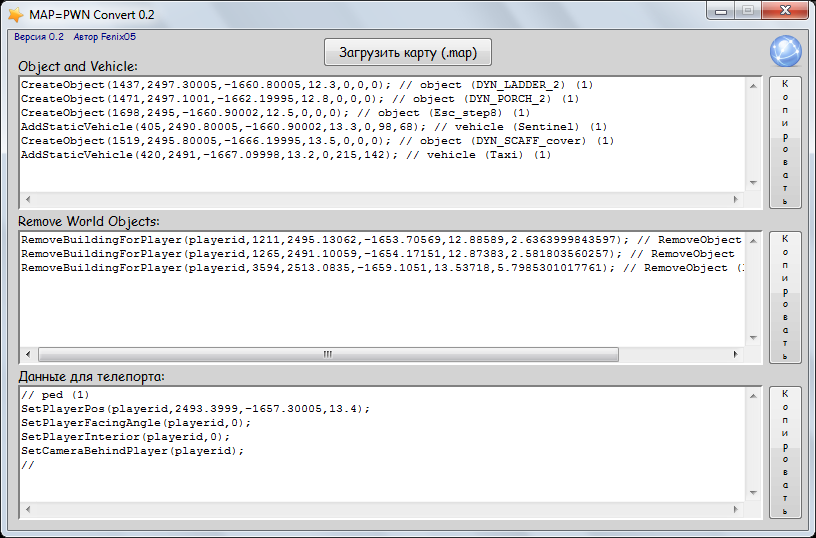Click the Remove World Objects horizontal scrollbar thumb
The width and height of the screenshot is (816, 538).
click(x=327, y=354)
